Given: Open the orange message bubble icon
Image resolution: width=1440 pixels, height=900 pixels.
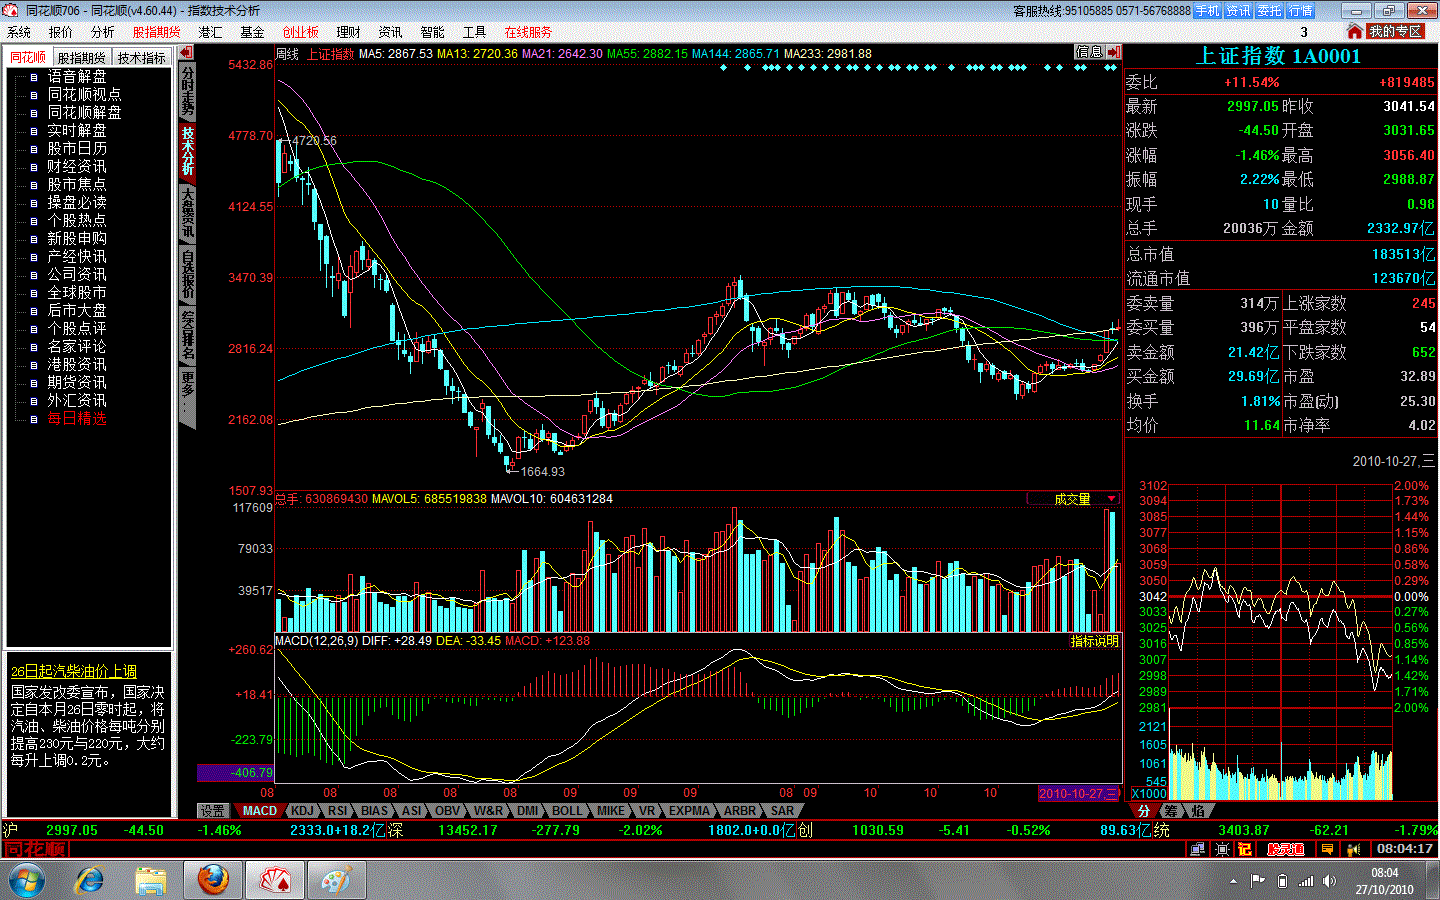Looking at the screenshot, I should coord(1327,849).
